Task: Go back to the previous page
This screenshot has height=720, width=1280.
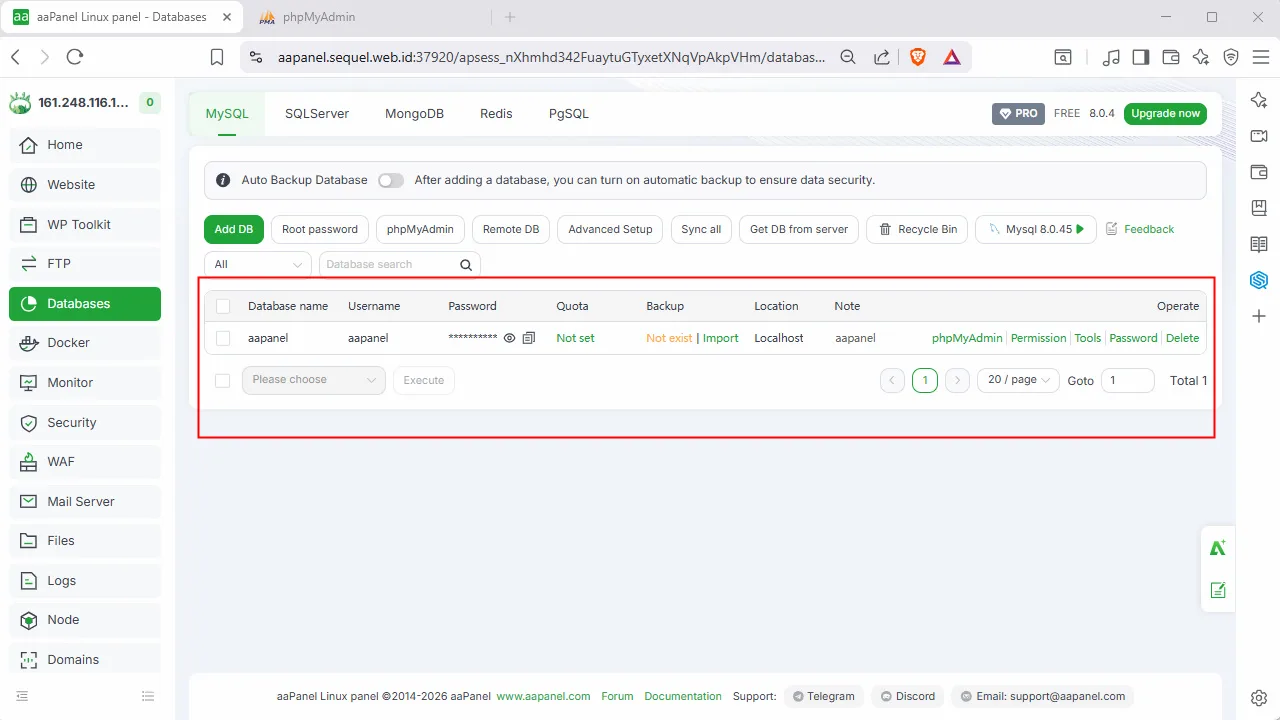Action: click(x=15, y=57)
